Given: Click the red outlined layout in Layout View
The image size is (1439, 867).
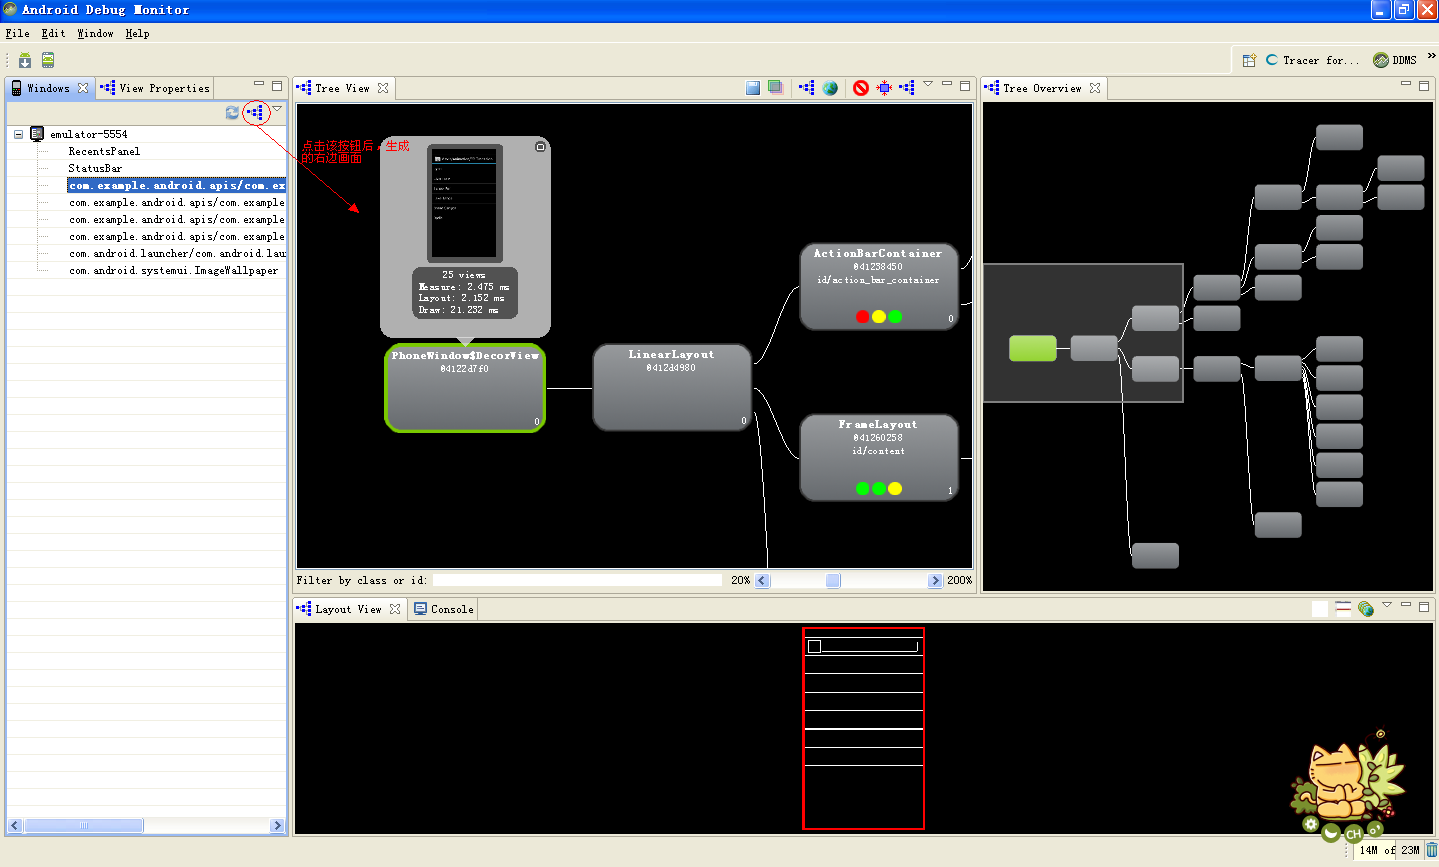Looking at the screenshot, I should 864,728.
